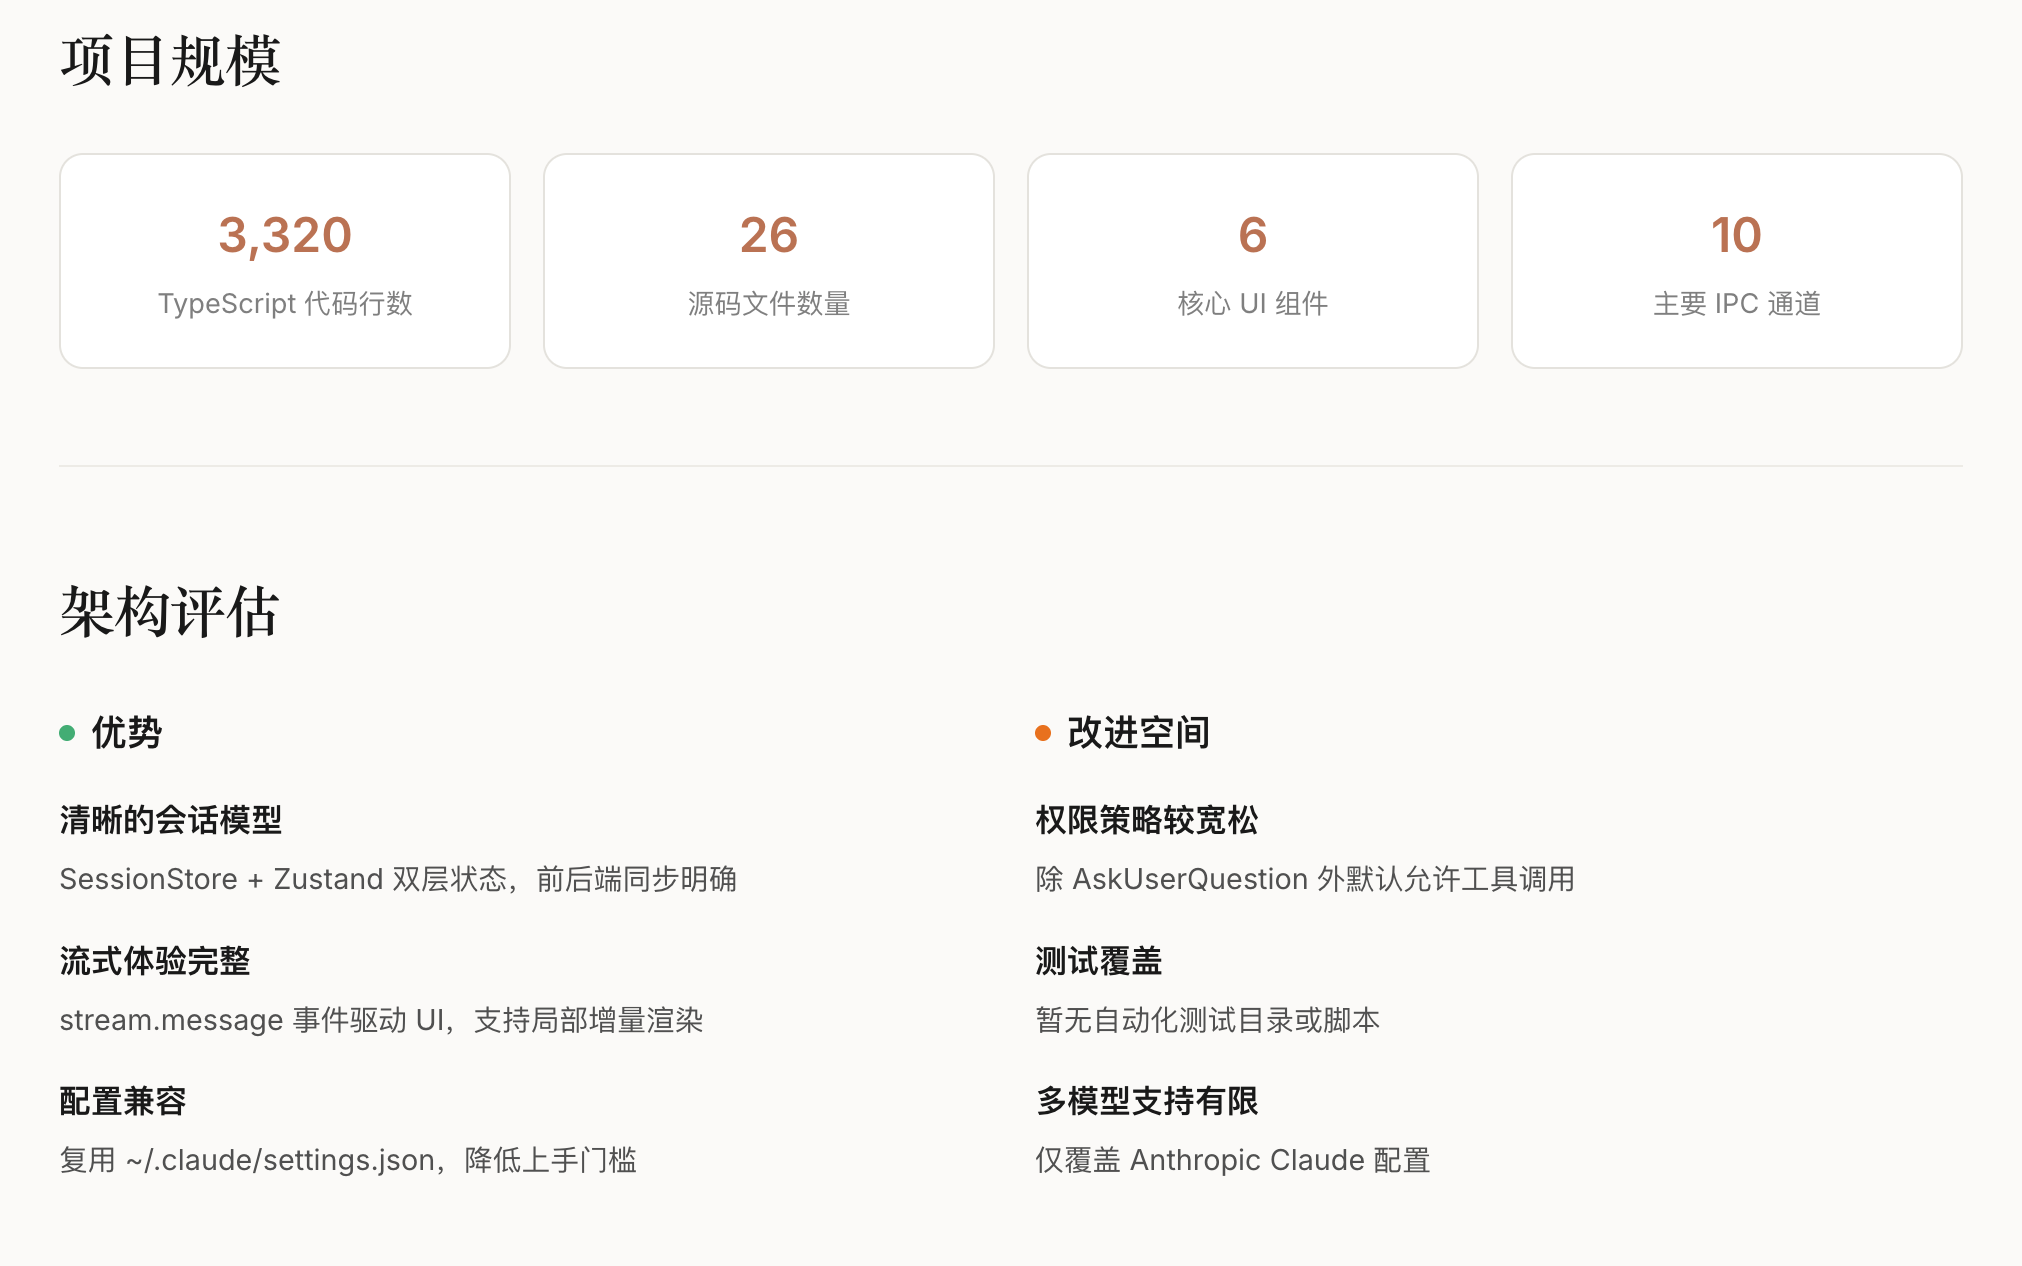
Task: Click the Anthropic Claude 配置 description line
Action: click(1233, 1160)
